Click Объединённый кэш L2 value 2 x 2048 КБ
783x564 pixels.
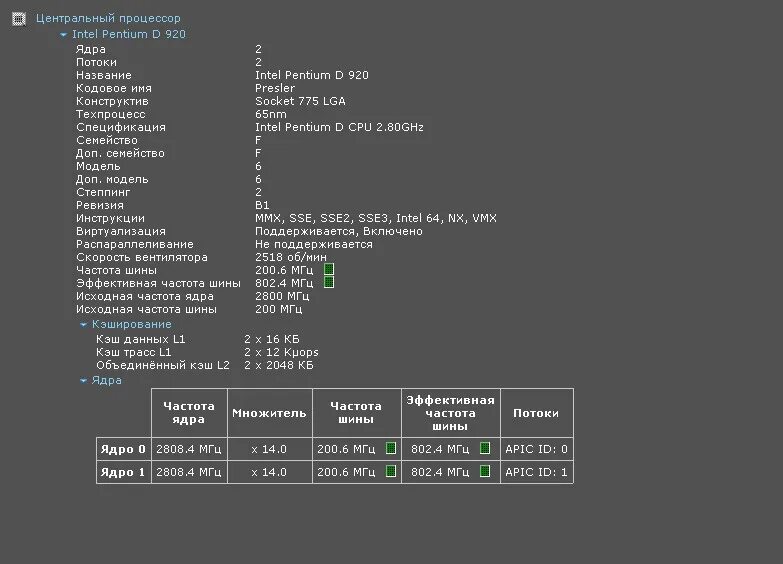[x=279, y=365]
